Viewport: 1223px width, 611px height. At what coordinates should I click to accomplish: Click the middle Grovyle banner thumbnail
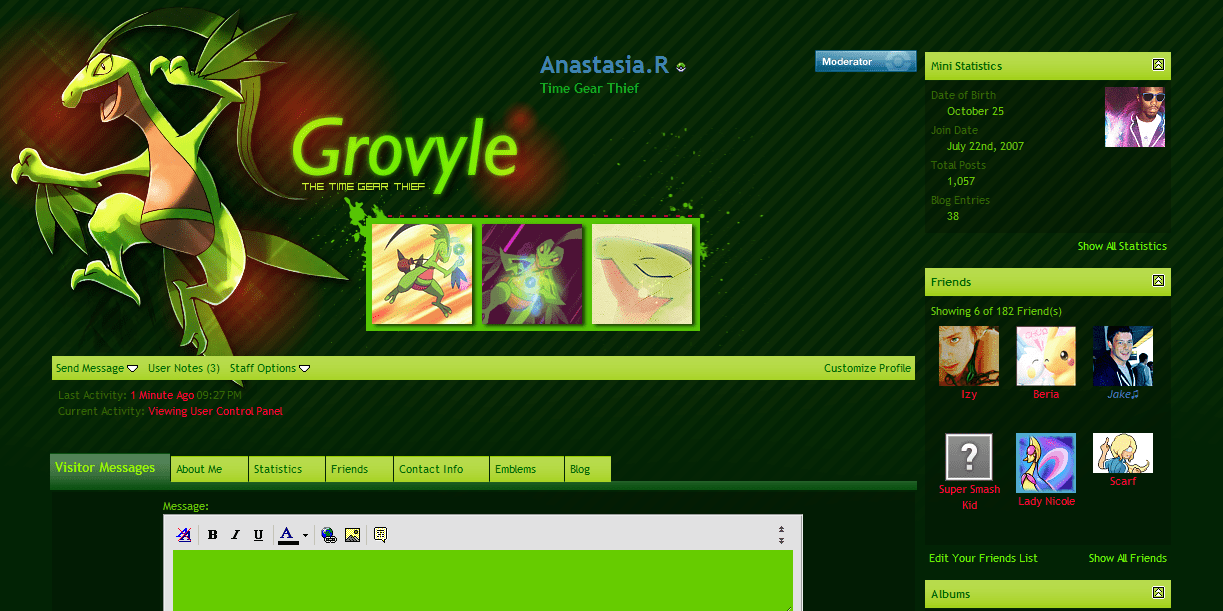pyautogui.click(x=532, y=274)
